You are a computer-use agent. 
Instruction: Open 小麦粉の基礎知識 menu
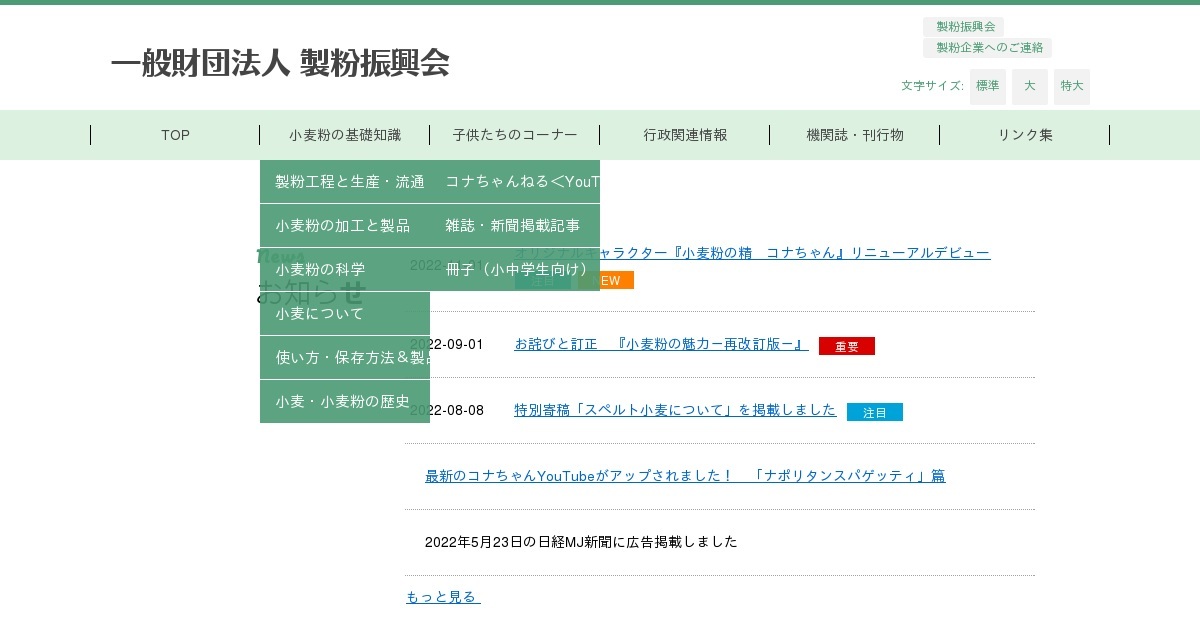point(345,135)
